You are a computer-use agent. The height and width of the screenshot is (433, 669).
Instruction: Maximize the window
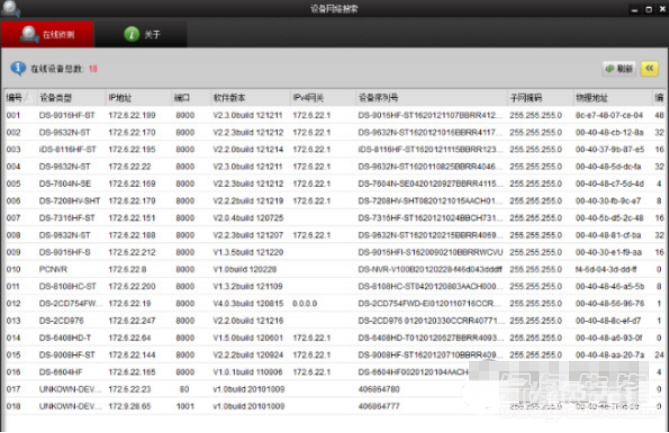649,9
